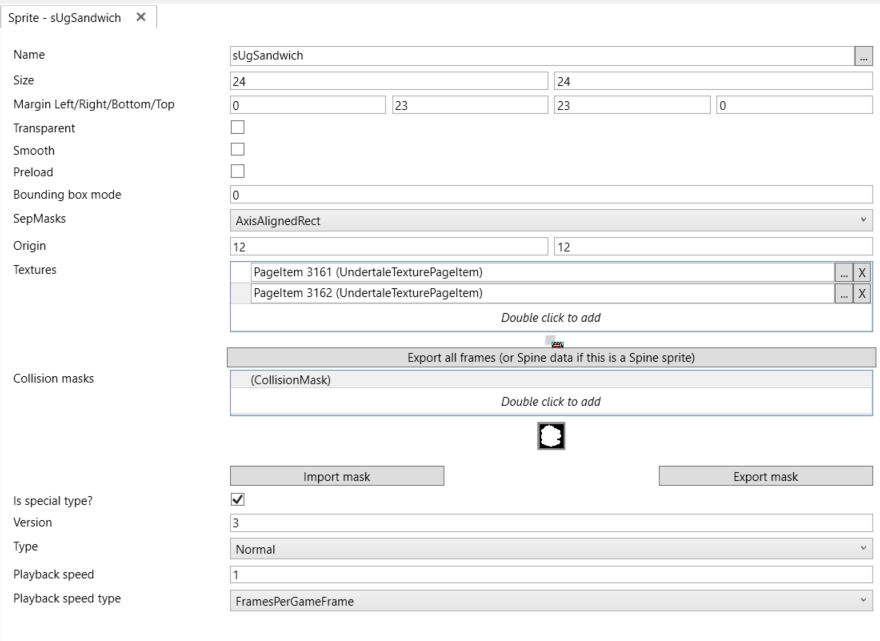
Task: Click the Export mask button
Action: pyautogui.click(x=766, y=477)
